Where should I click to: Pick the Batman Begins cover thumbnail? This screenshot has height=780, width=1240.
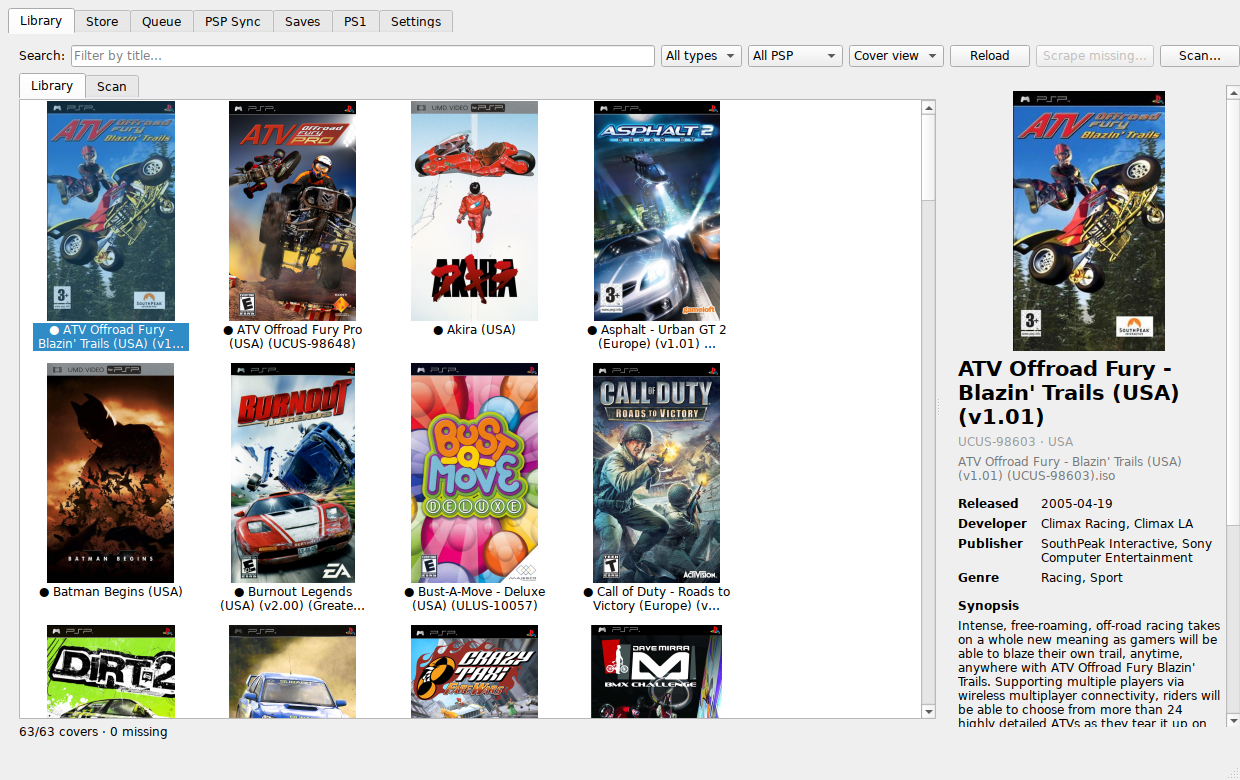pos(110,473)
